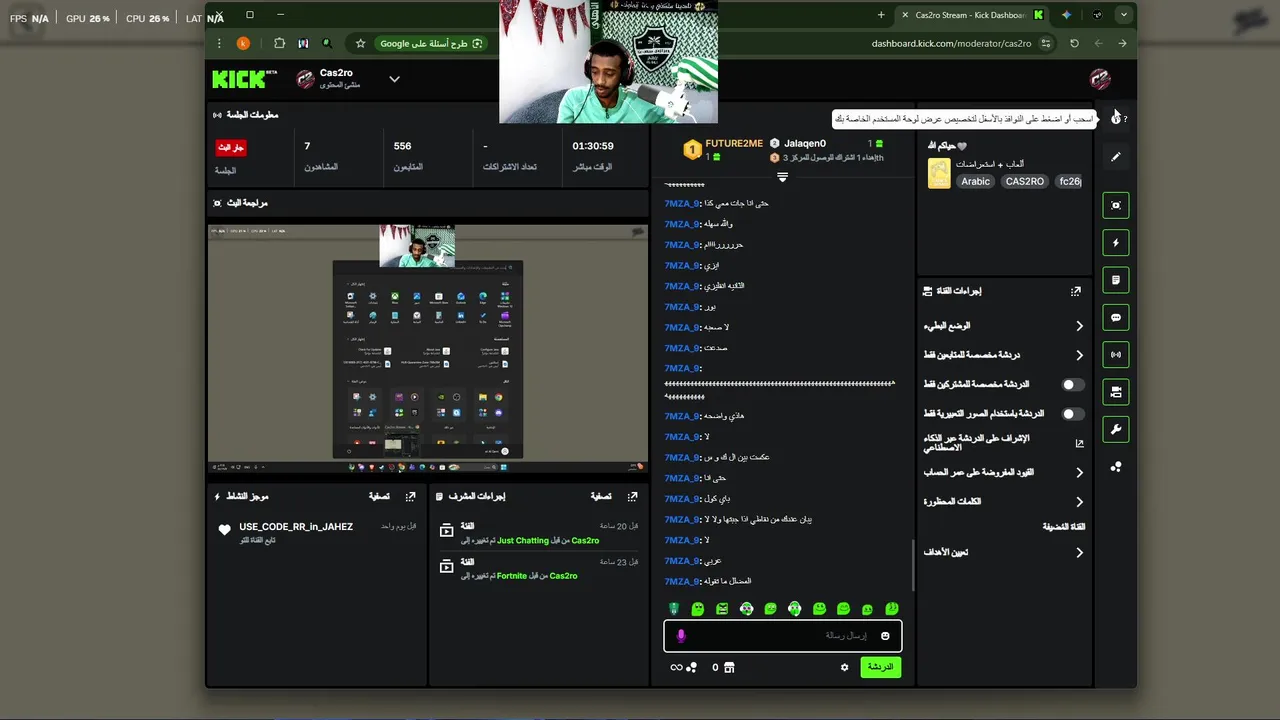The image size is (1280, 720).
Task: Open the pencil edit layout icon
Action: 1116,157
